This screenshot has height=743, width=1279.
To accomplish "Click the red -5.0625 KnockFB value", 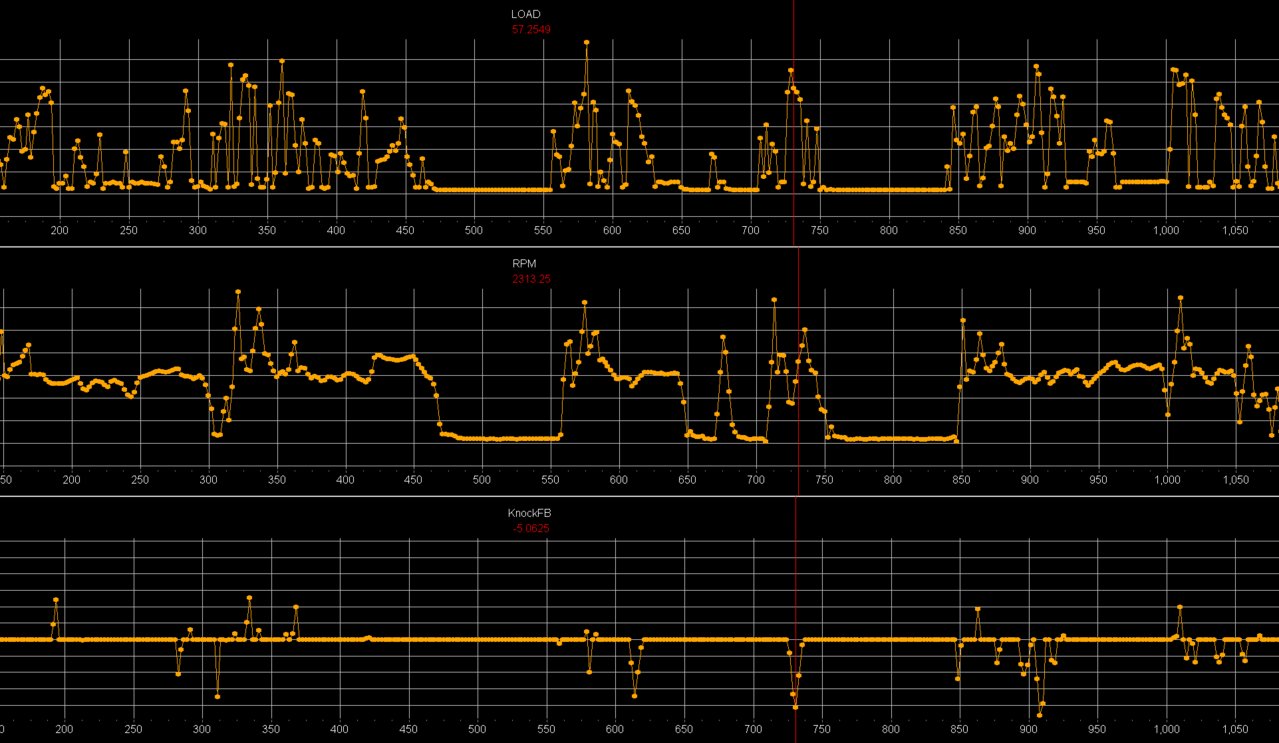I will 529,528.
